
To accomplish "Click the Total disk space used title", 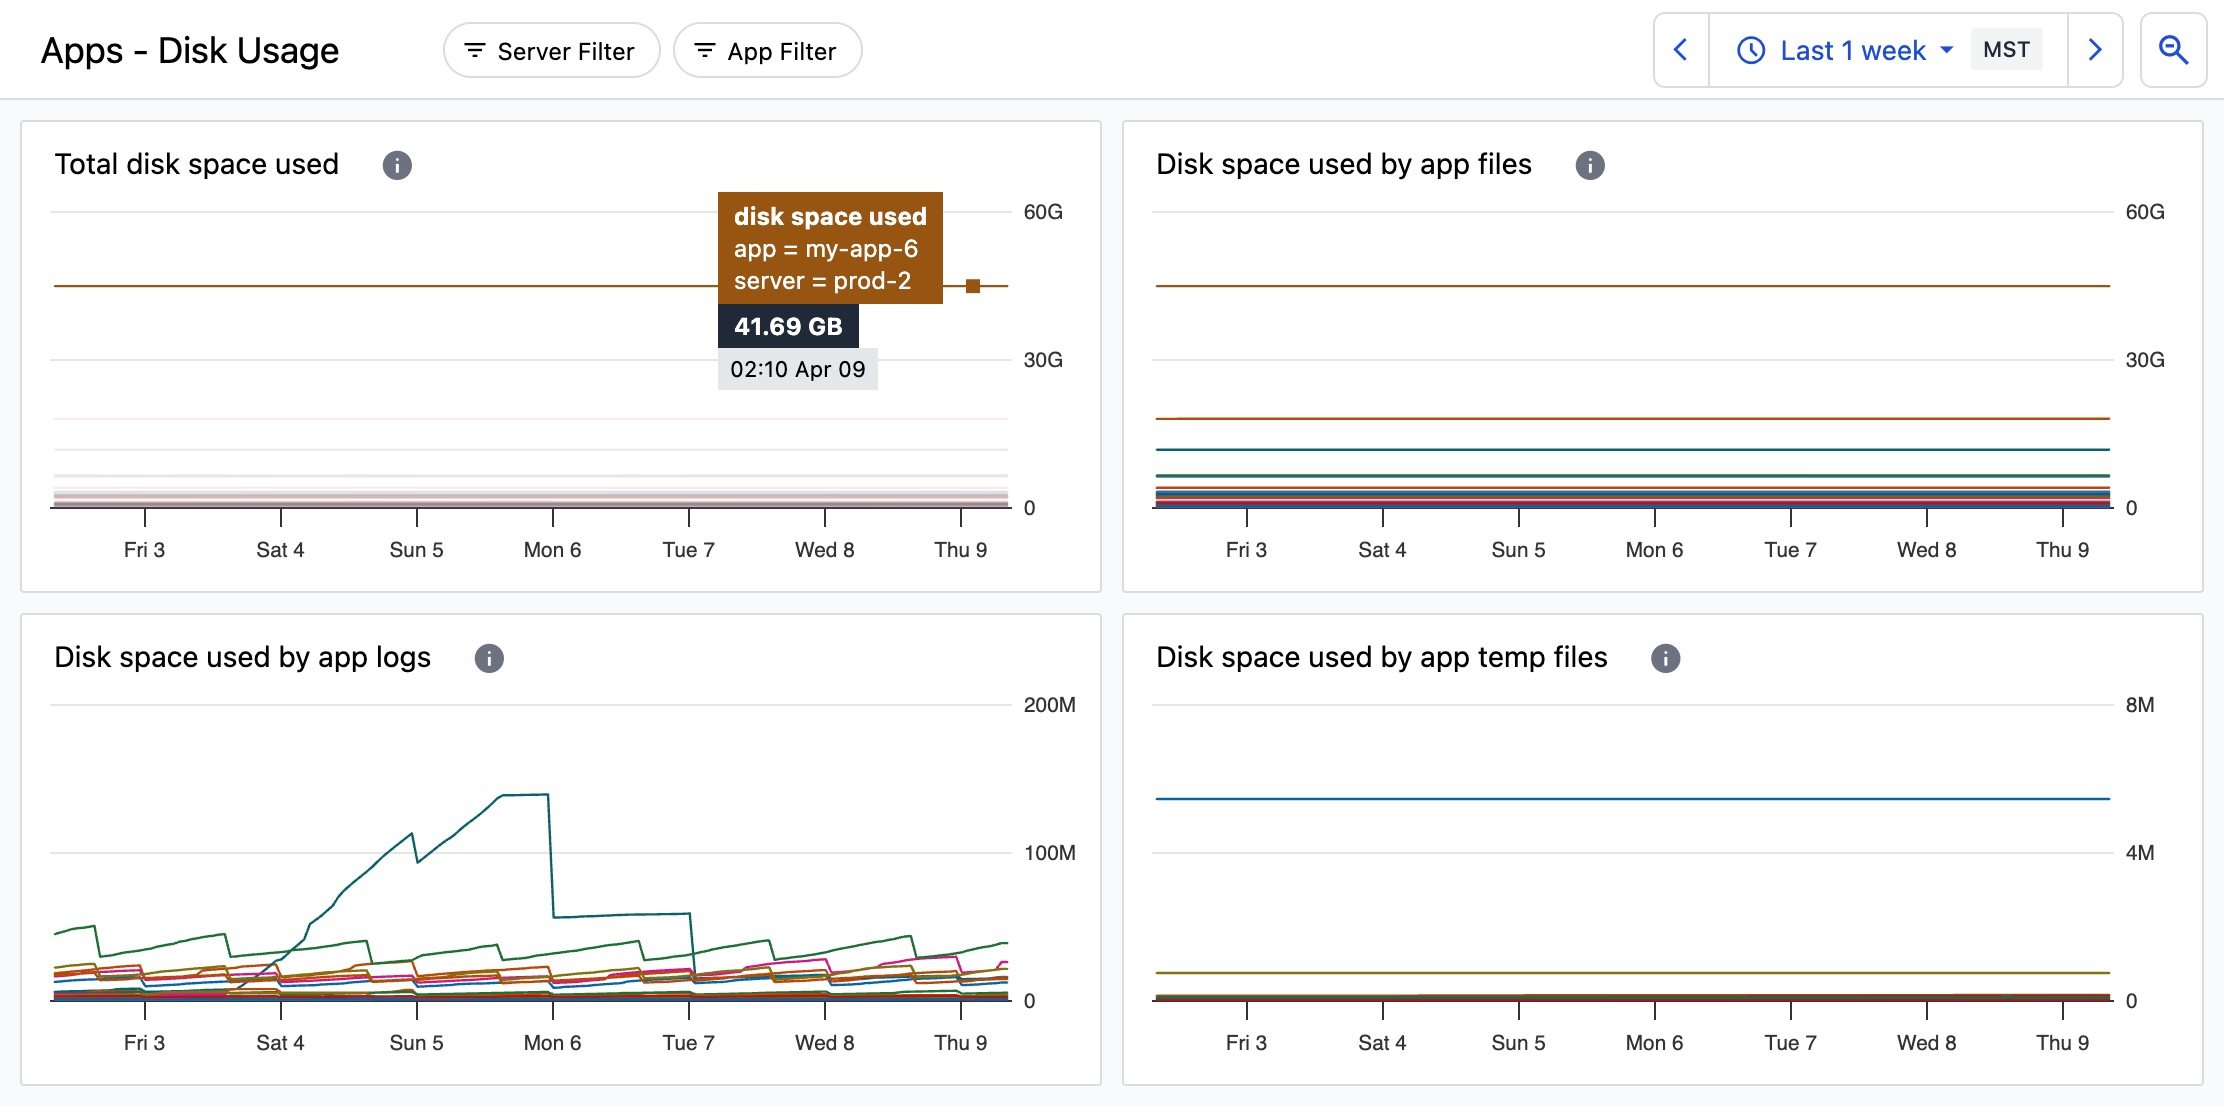I will point(197,165).
